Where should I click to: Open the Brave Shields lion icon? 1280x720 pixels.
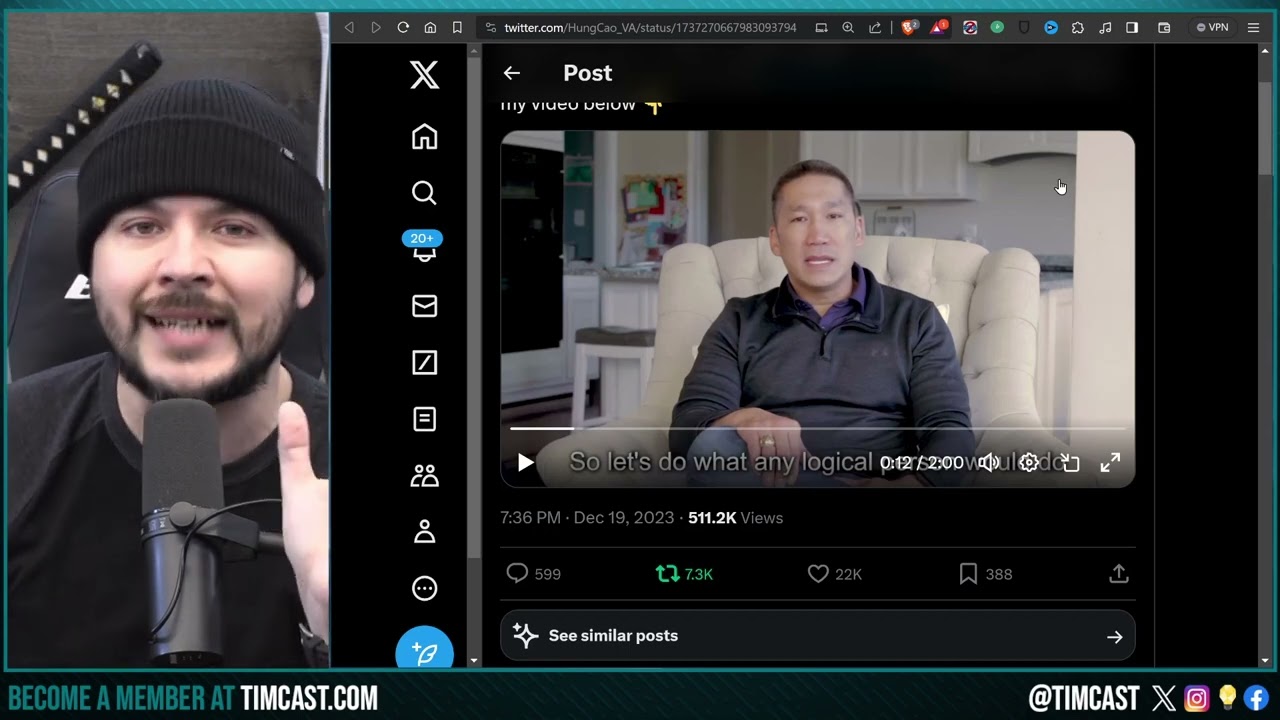[909, 27]
